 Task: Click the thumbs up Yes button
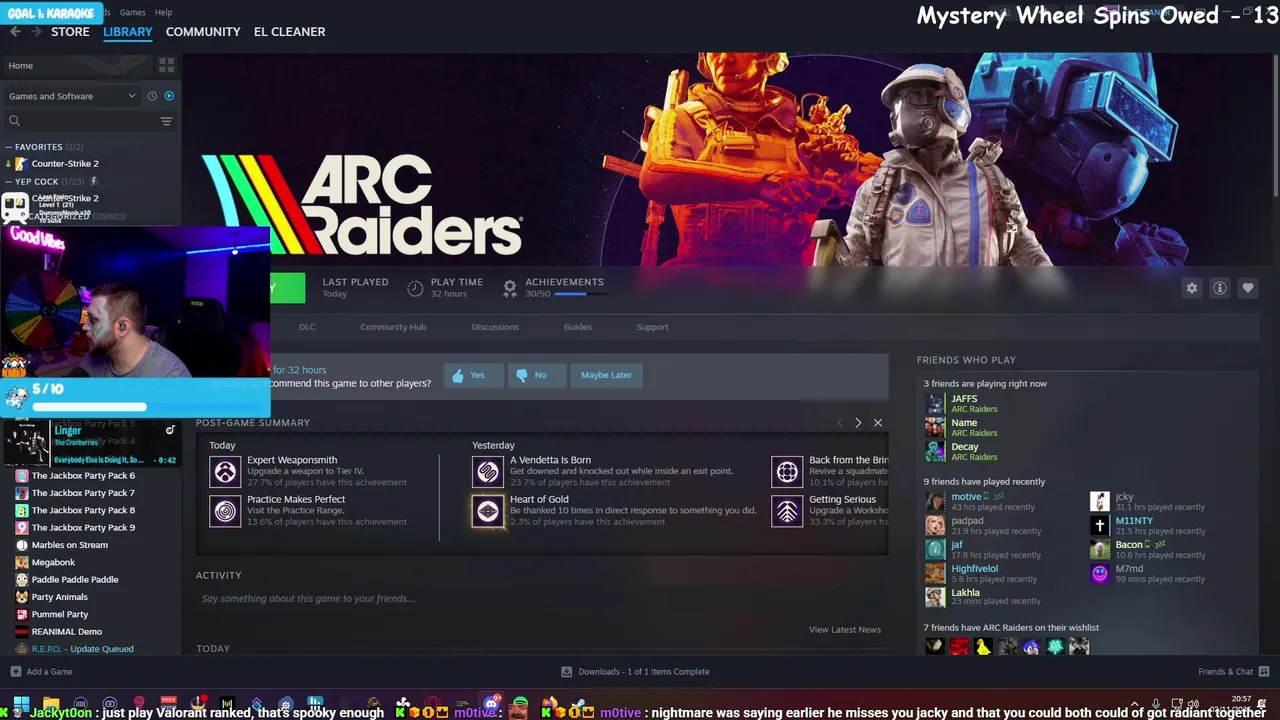click(473, 375)
